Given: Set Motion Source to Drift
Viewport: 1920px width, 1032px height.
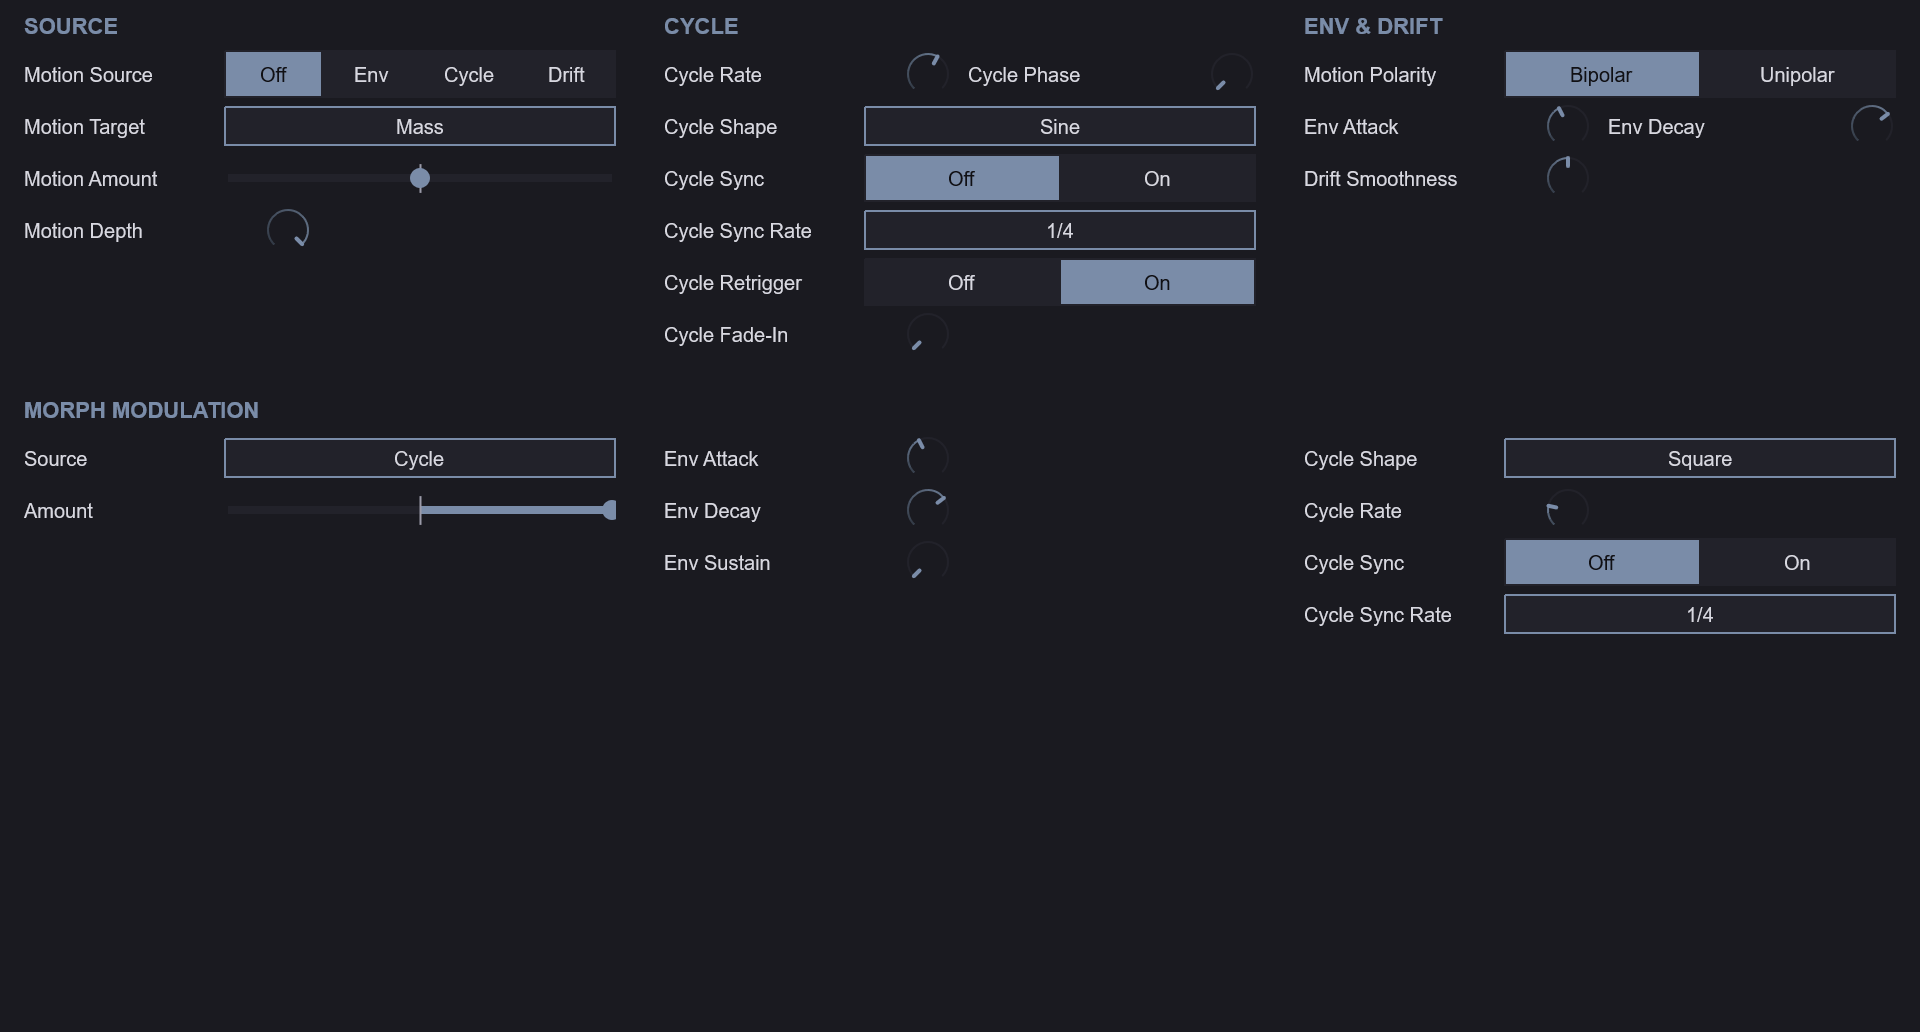Looking at the screenshot, I should click(x=566, y=74).
